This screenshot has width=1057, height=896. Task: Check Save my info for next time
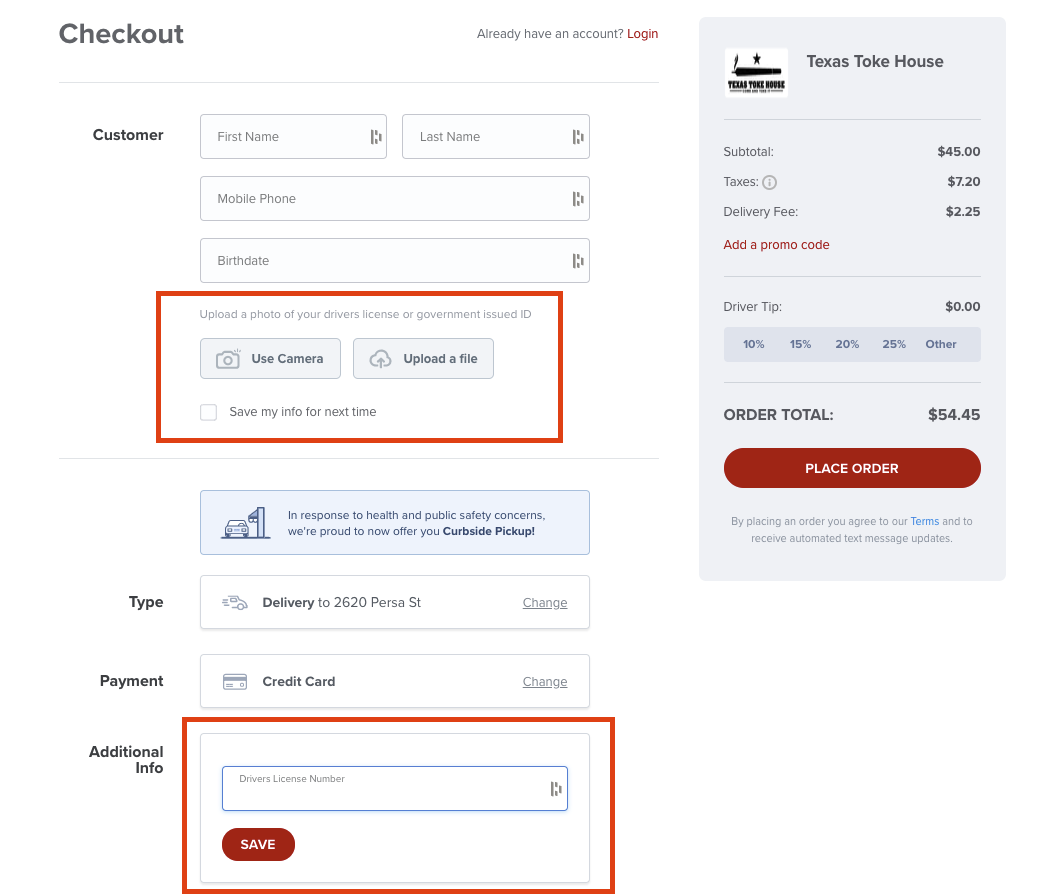click(208, 412)
